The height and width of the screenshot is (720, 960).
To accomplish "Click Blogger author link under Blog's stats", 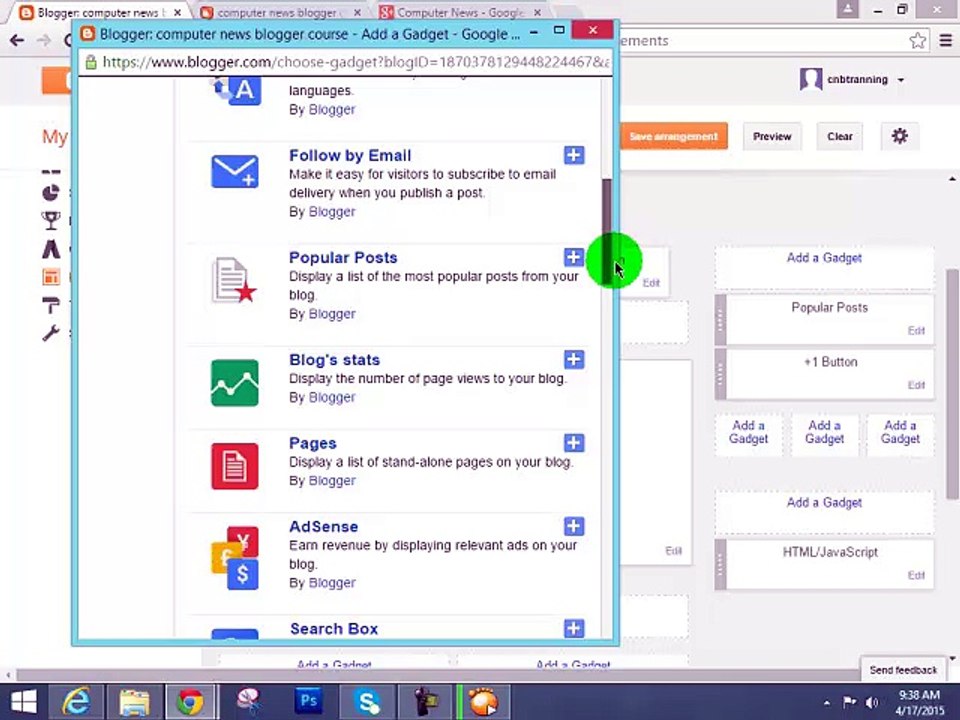I will [x=332, y=397].
